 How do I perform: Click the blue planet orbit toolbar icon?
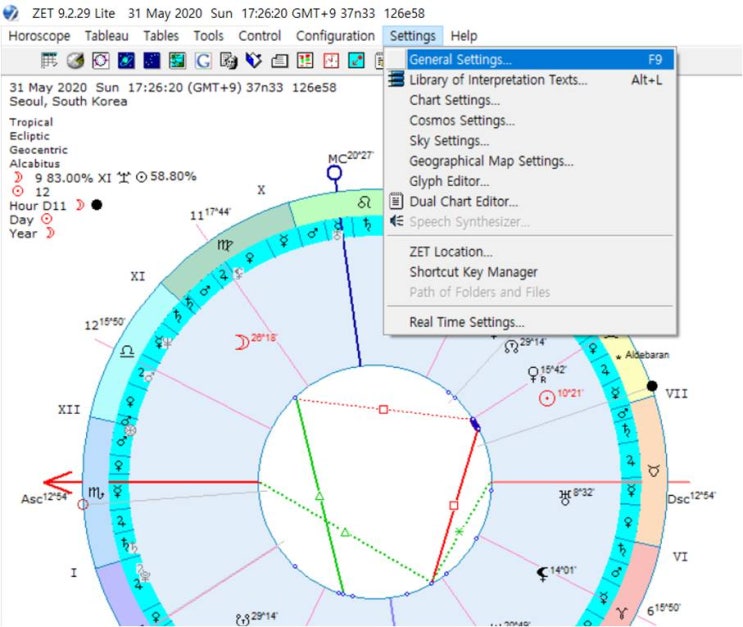pyautogui.click(x=125, y=61)
